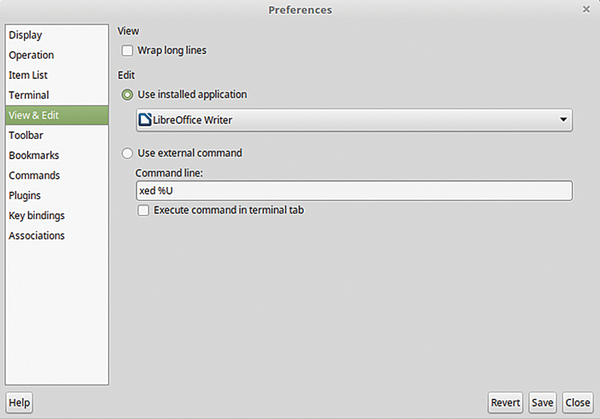Open the installed application dropdown arrow

click(563, 120)
